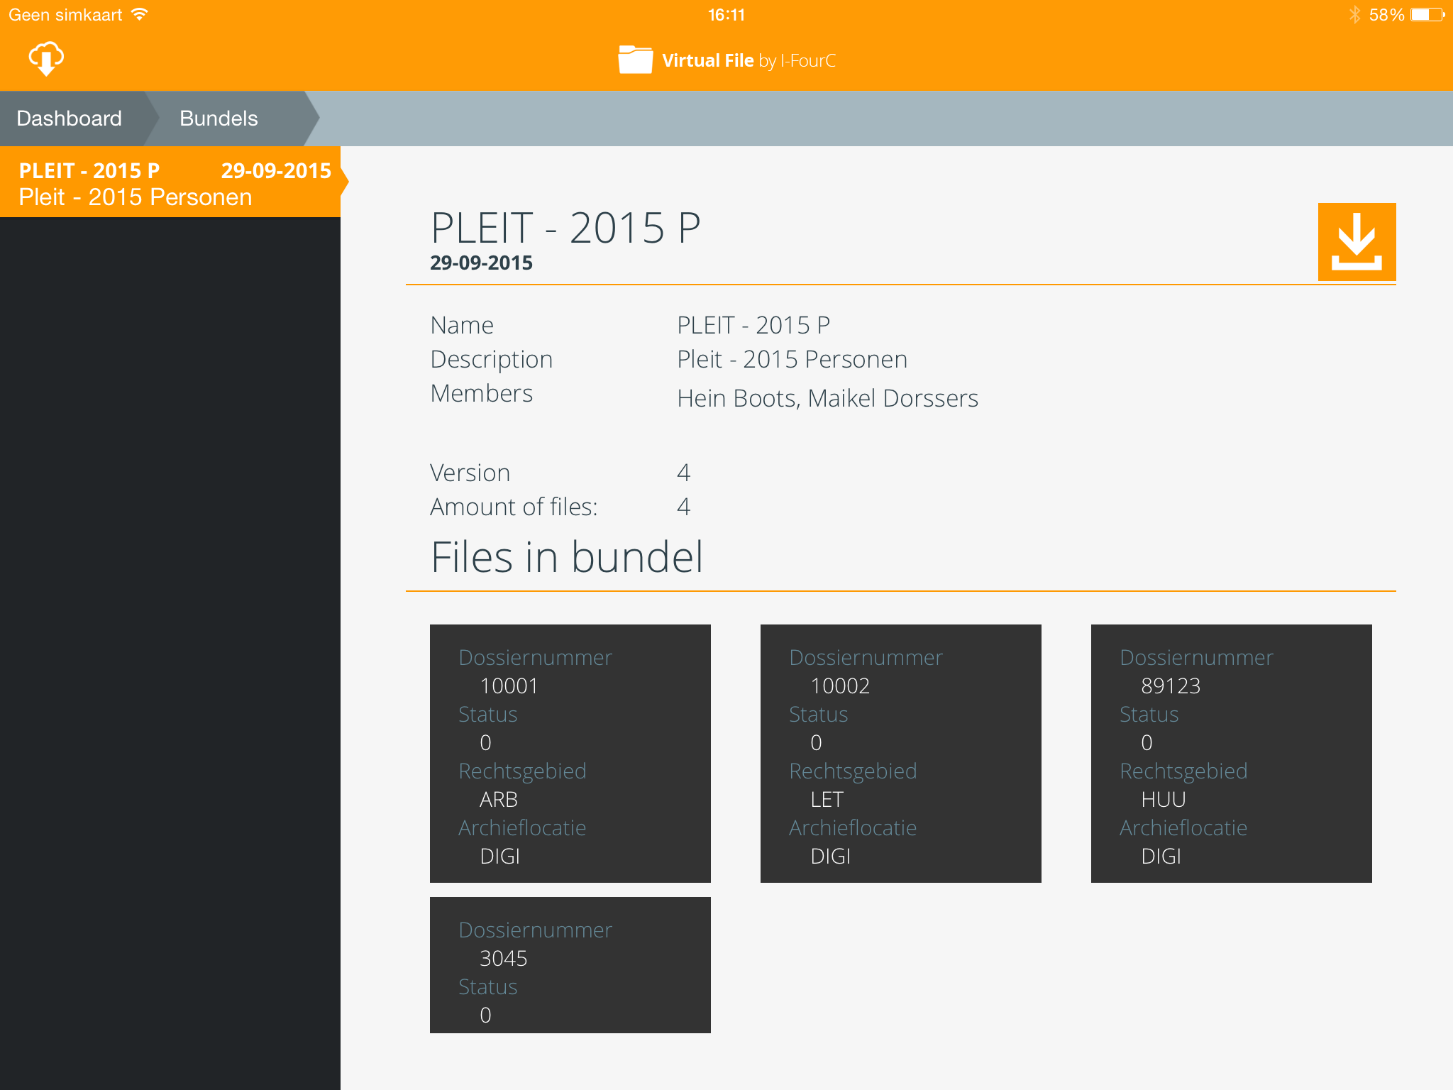Tap the Name field label
Viewport: 1453px width, 1090px height.
tap(461, 325)
